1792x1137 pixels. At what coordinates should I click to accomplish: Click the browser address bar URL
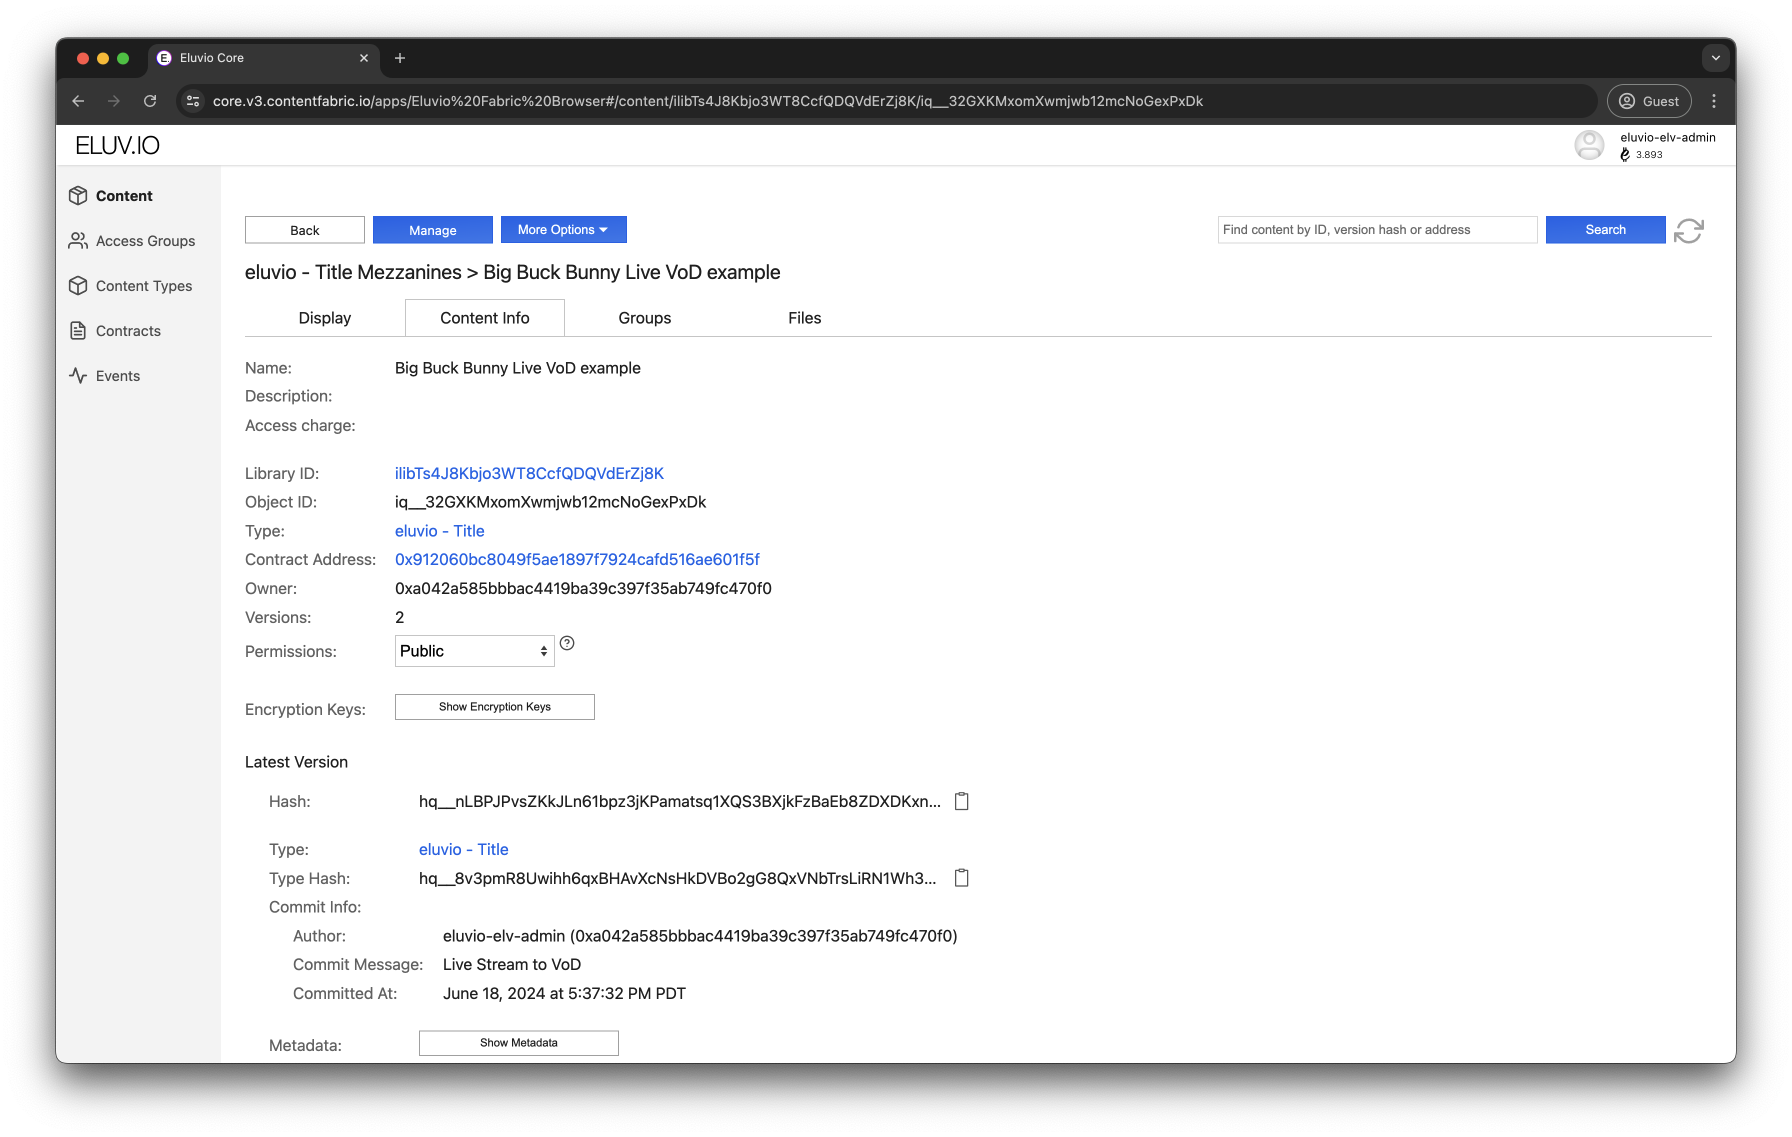[x=708, y=101]
